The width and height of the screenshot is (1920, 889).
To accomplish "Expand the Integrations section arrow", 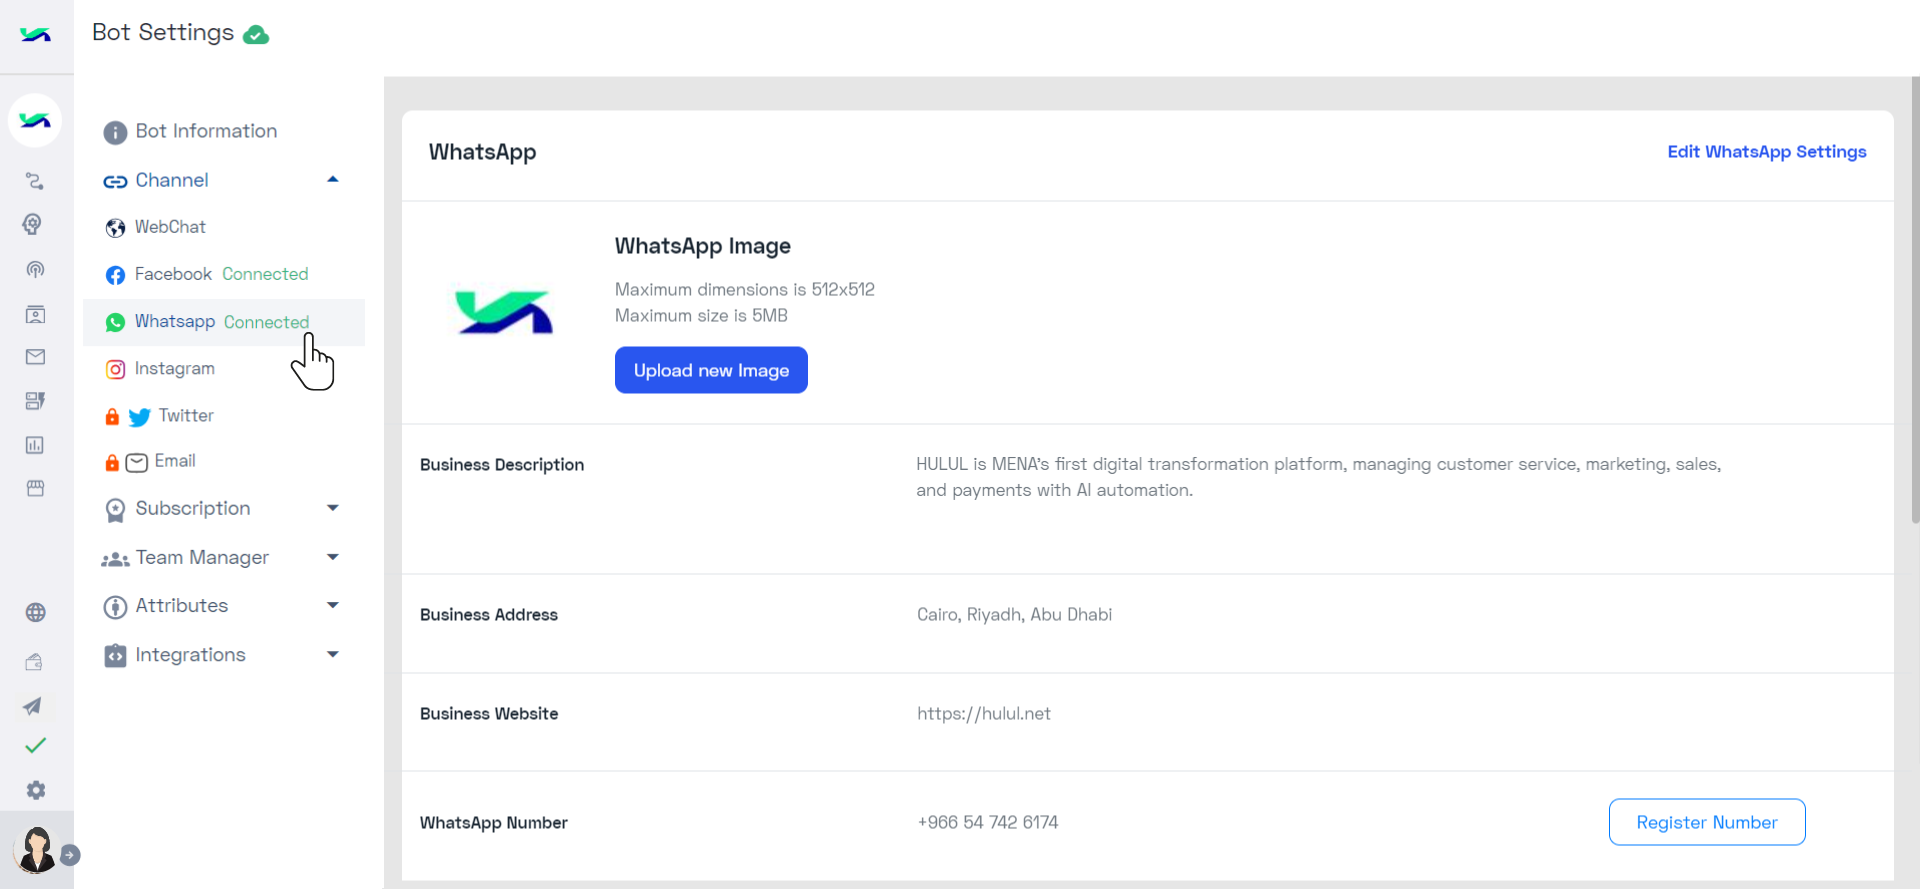I will pyautogui.click(x=333, y=654).
